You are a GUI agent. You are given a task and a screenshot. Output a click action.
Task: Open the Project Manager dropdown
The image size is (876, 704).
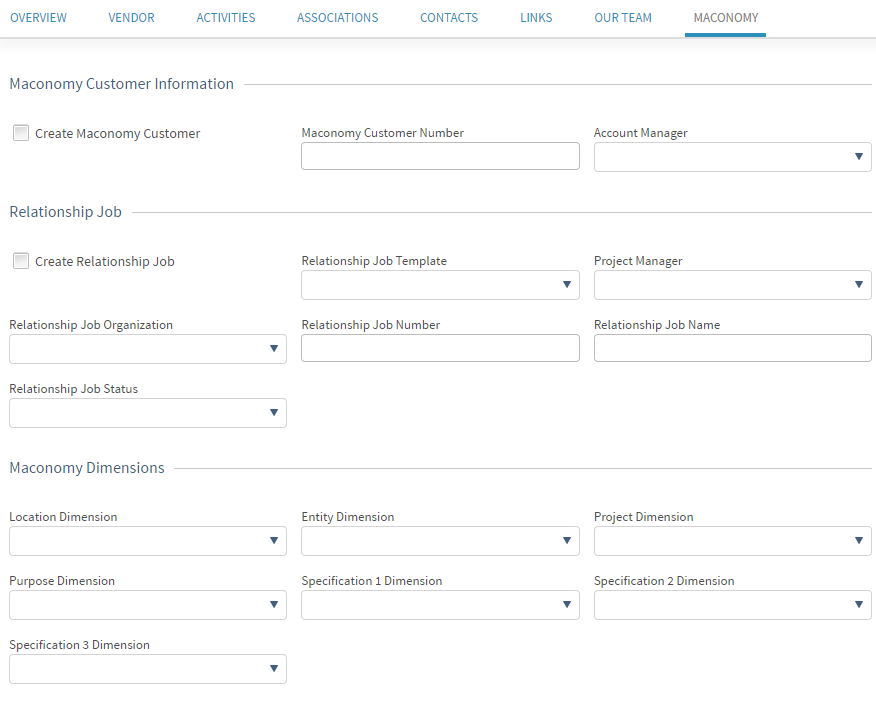coord(732,285)
